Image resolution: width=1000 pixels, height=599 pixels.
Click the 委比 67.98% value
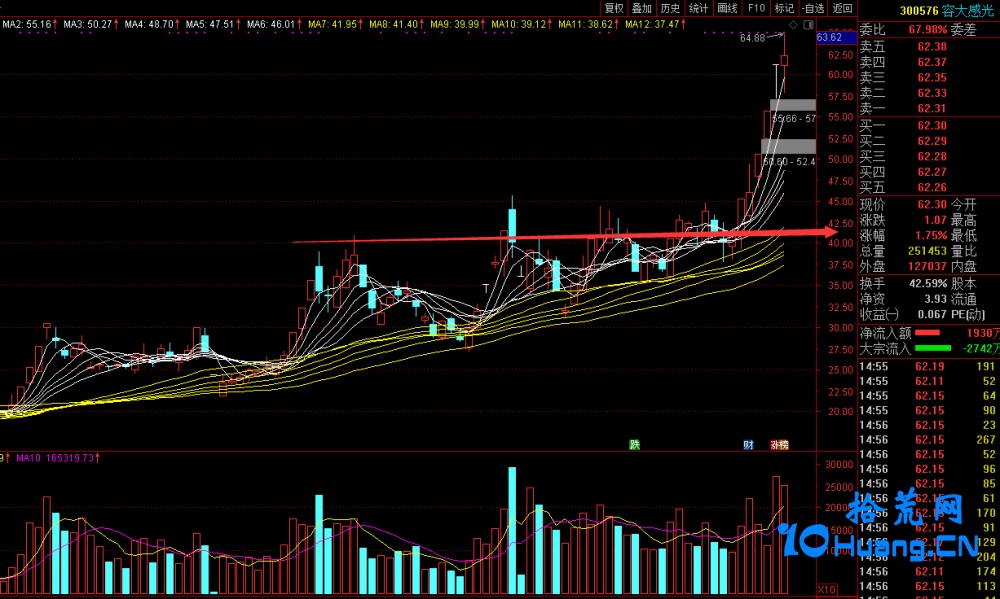pyautogui.click(x=927, y=30)
